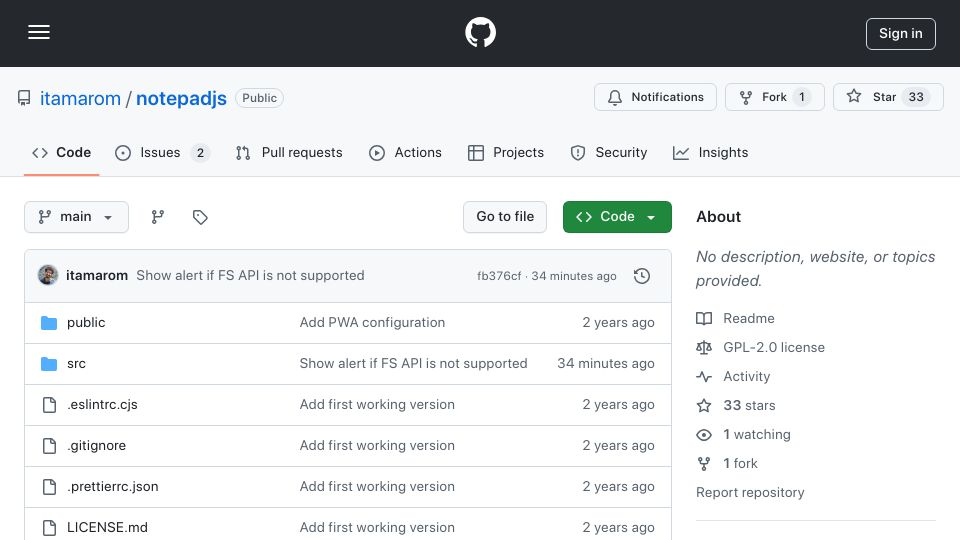Click the .eslintrc.cjs file icon
The image size is (960, 540).
point(49,405)
